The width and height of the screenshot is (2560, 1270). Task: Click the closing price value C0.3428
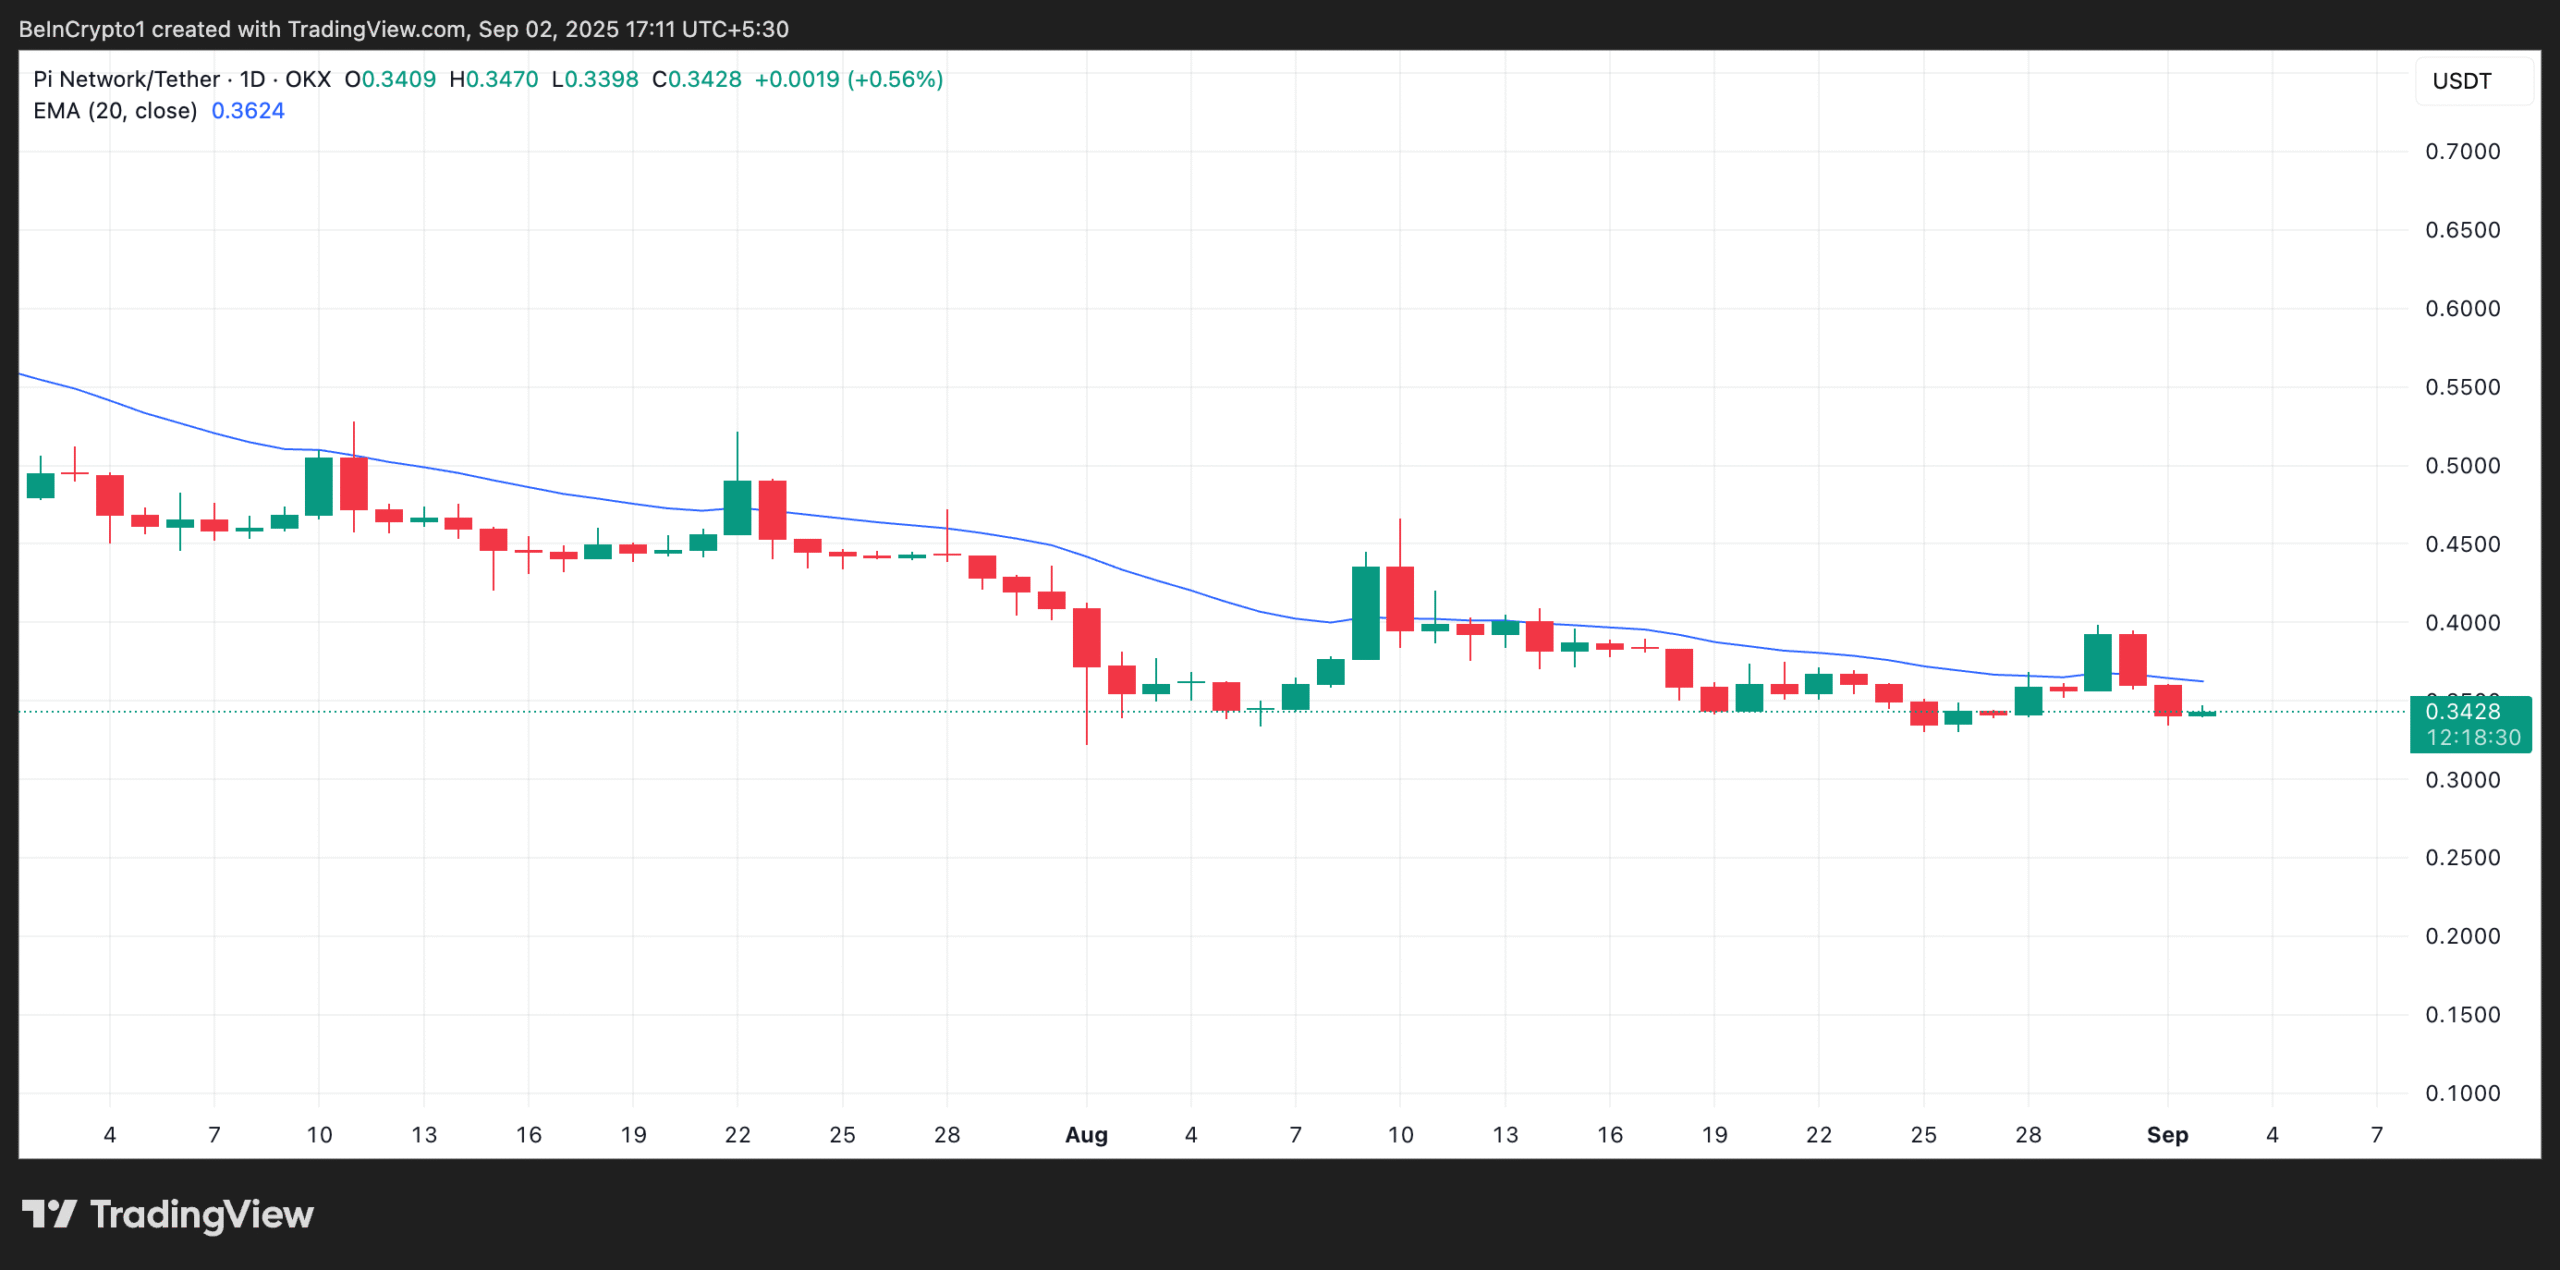point(697,79)
